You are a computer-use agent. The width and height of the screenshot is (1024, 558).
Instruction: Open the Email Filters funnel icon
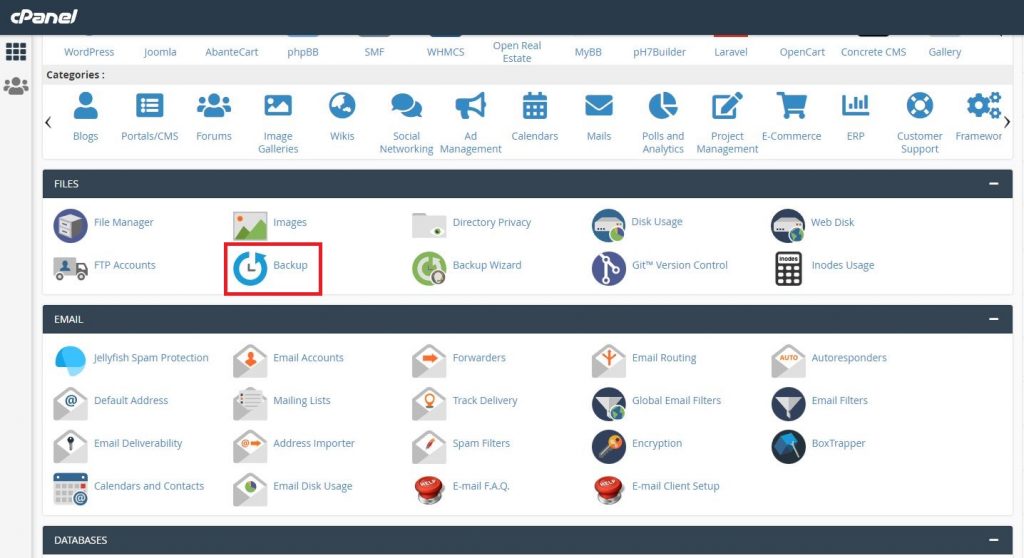[x=788, y=404]
